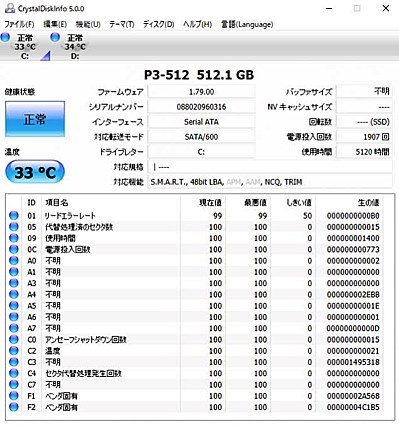Open the 言語(Language) menu
The width and height of the screenshot is (399, 425).
(x=247, y=24)
